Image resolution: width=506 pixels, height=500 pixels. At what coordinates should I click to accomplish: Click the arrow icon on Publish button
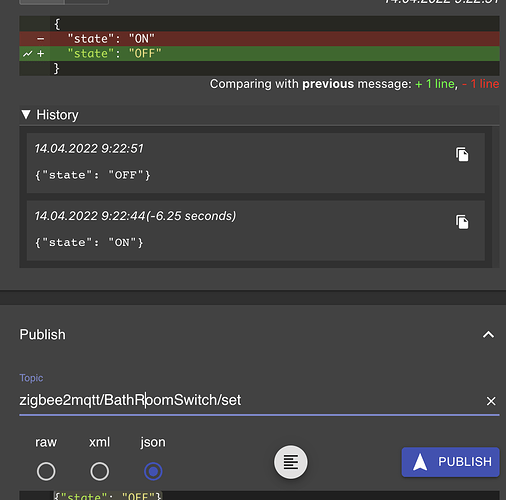[x=420, y=462]
